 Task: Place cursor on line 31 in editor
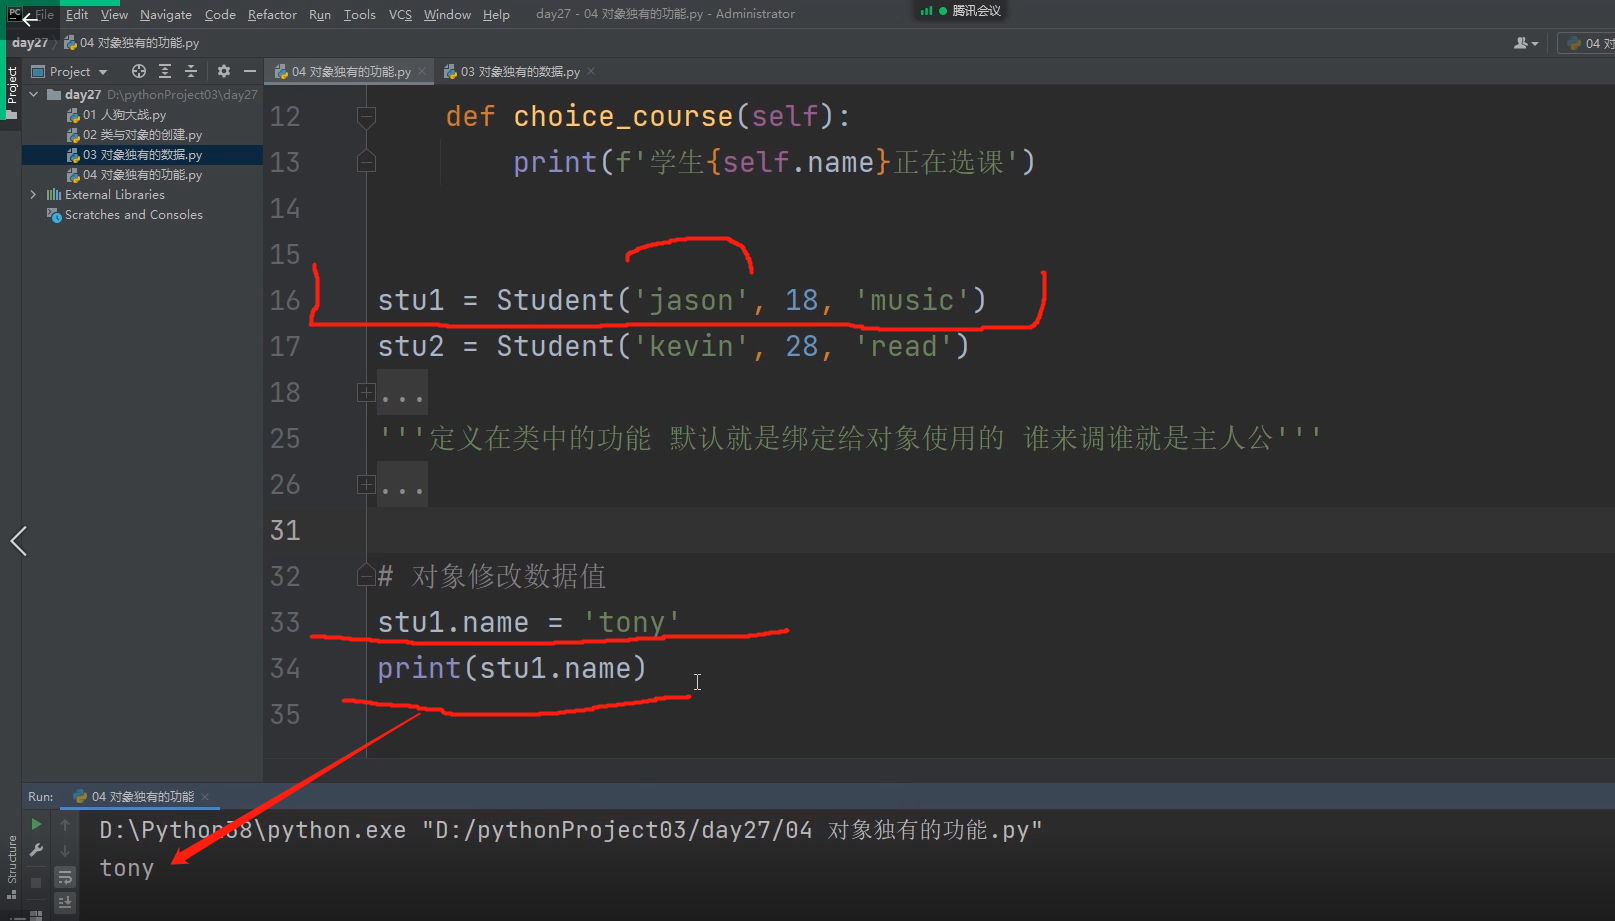(x=990, y=530)
